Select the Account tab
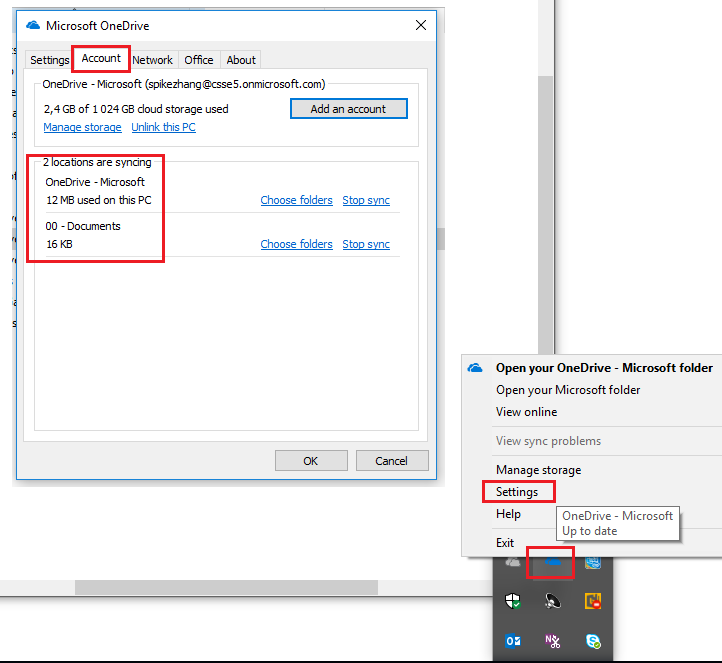This screenshot has width=722, height=663. [101, 58]
